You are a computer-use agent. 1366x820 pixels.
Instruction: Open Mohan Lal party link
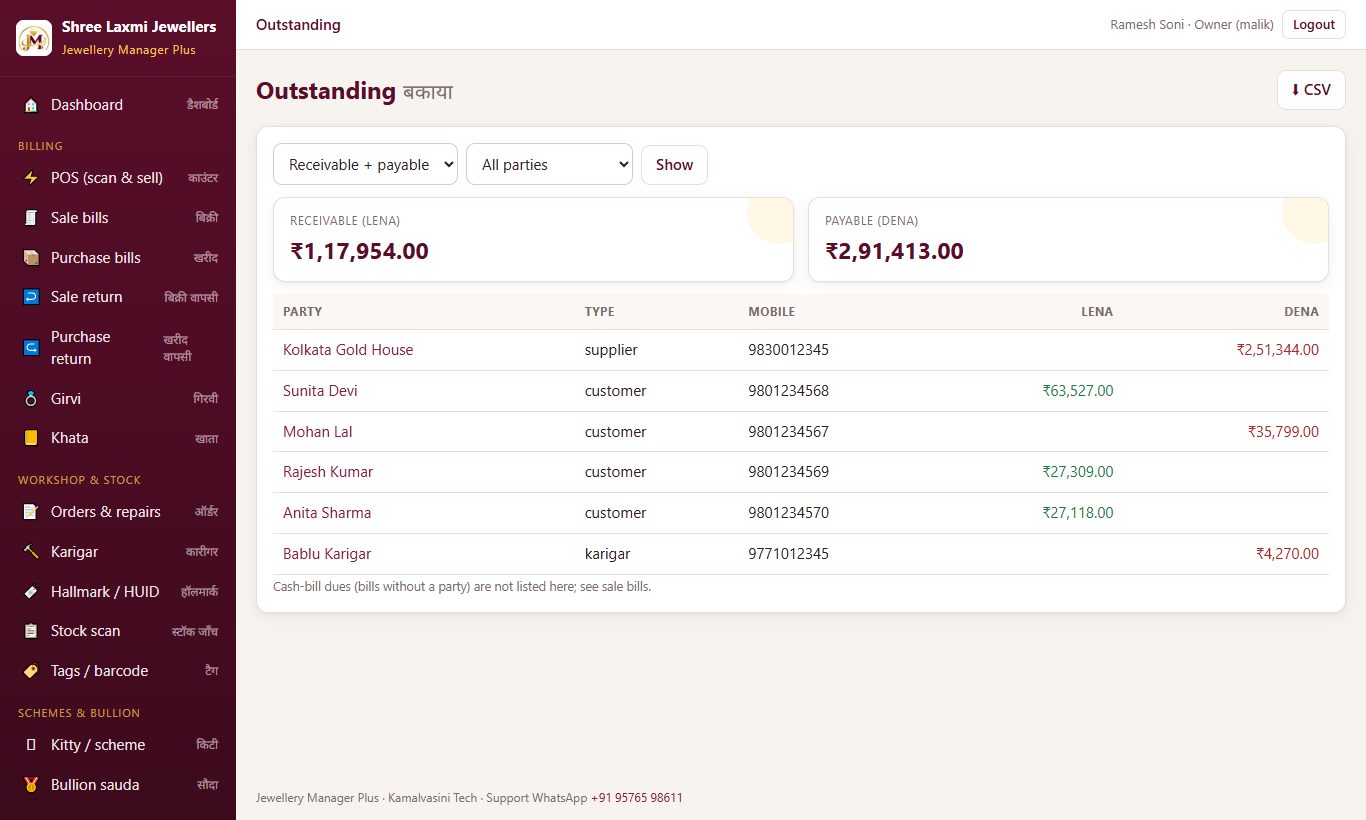click(x=318, y=432)
